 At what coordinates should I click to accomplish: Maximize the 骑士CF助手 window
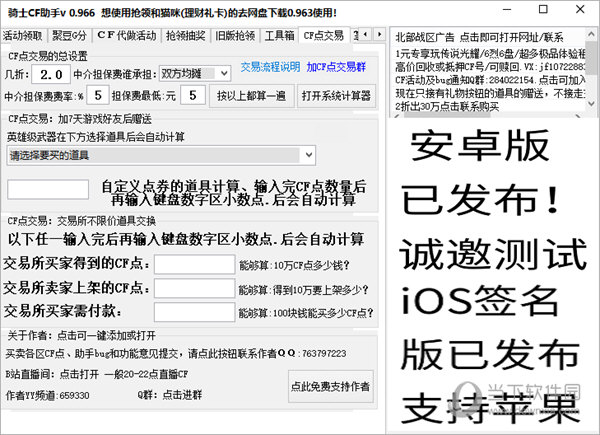coord(543,10)
